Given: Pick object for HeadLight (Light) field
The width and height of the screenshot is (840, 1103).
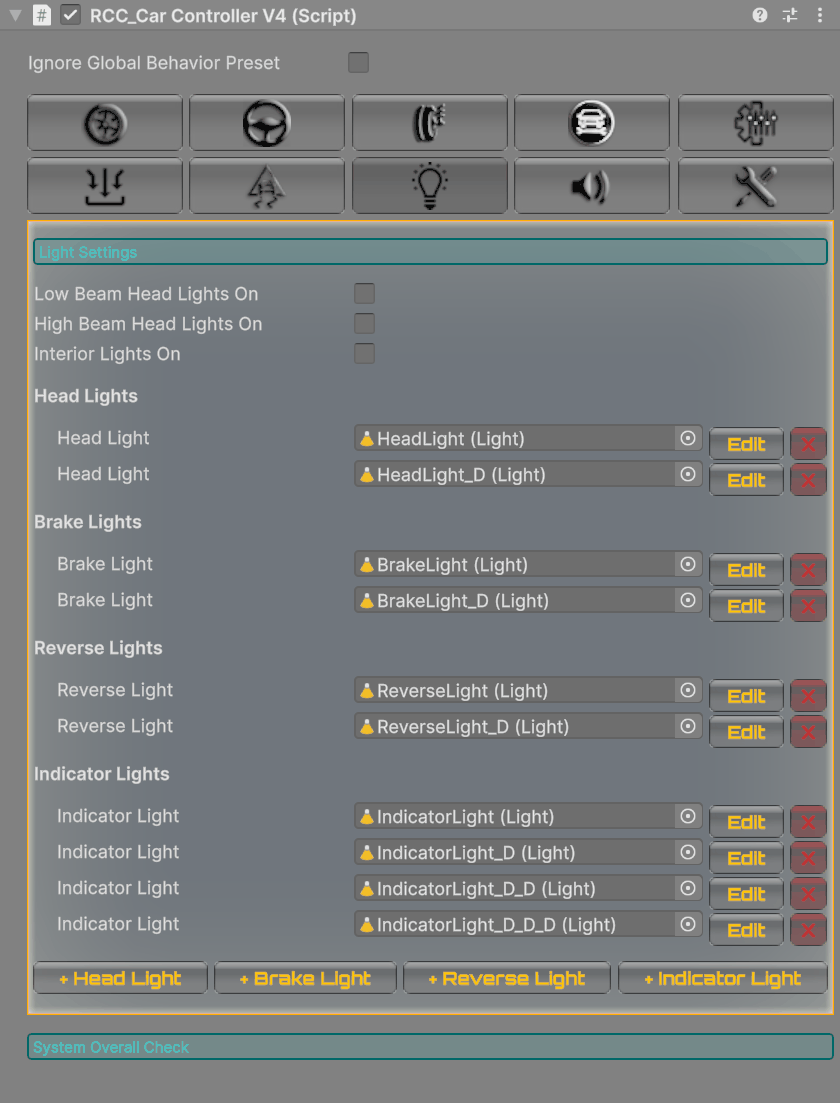Looking at the screenshot, I should click(x=688, y=438).
